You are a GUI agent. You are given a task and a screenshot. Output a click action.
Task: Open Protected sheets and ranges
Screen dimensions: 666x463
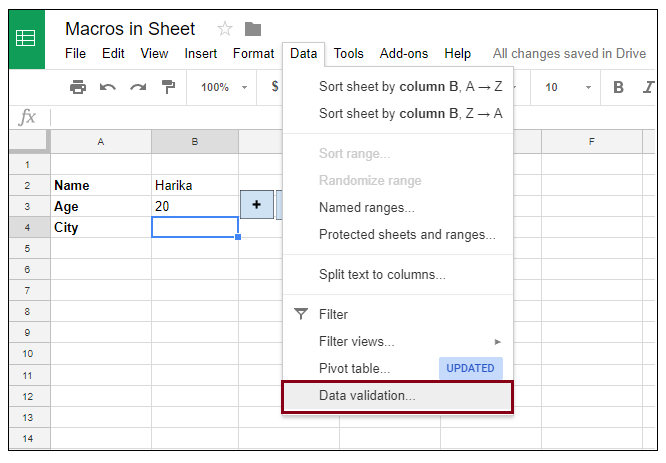coord(407,235)
